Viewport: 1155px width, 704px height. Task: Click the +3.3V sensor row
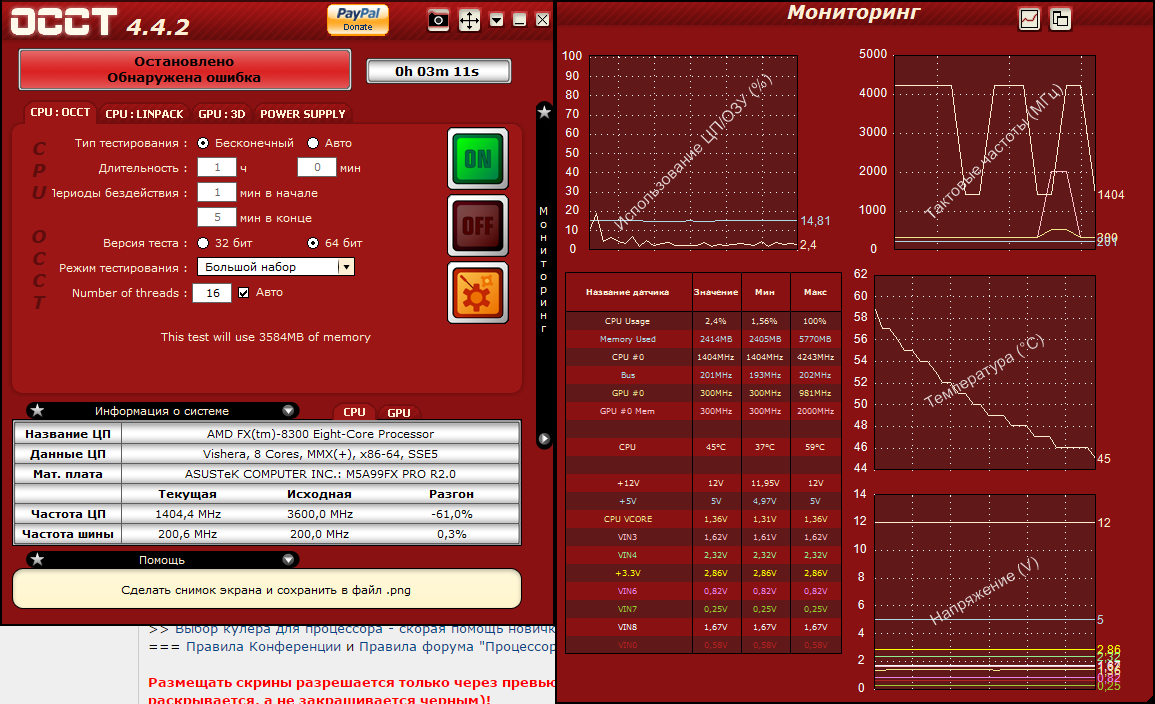pos(703,573)
